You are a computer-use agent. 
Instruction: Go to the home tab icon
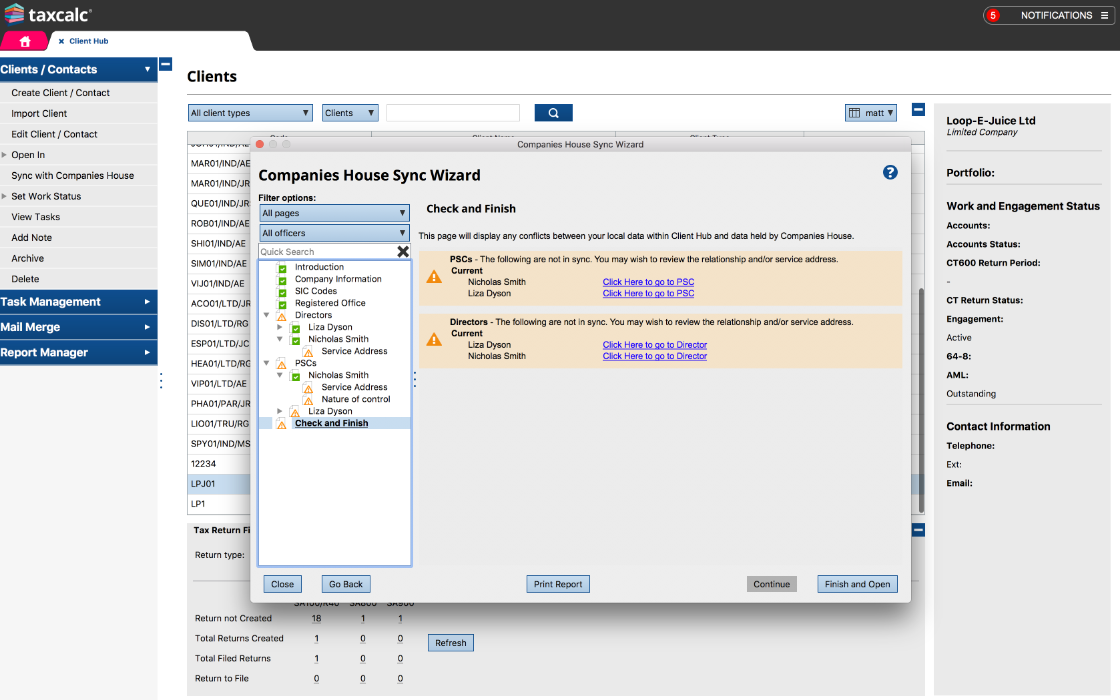[25, 41]
